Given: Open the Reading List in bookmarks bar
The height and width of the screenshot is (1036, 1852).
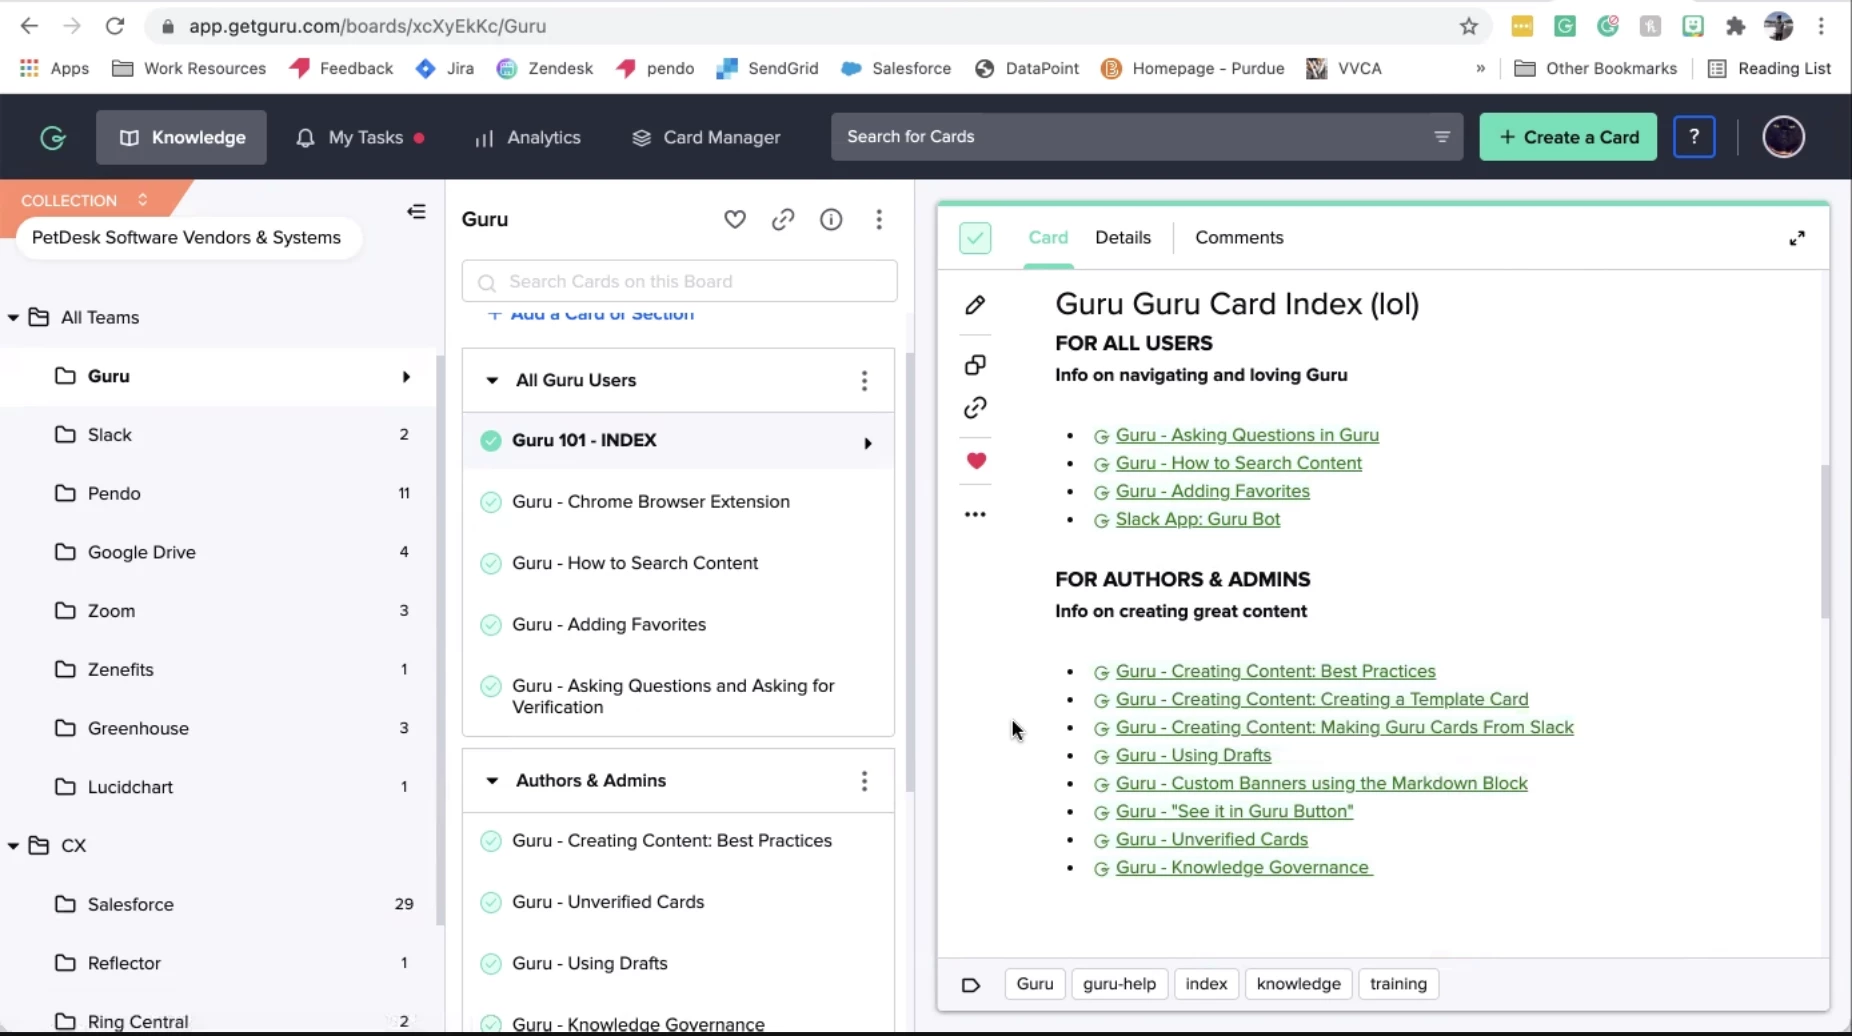Looking at the screenshot, I should coord(1769,68).
